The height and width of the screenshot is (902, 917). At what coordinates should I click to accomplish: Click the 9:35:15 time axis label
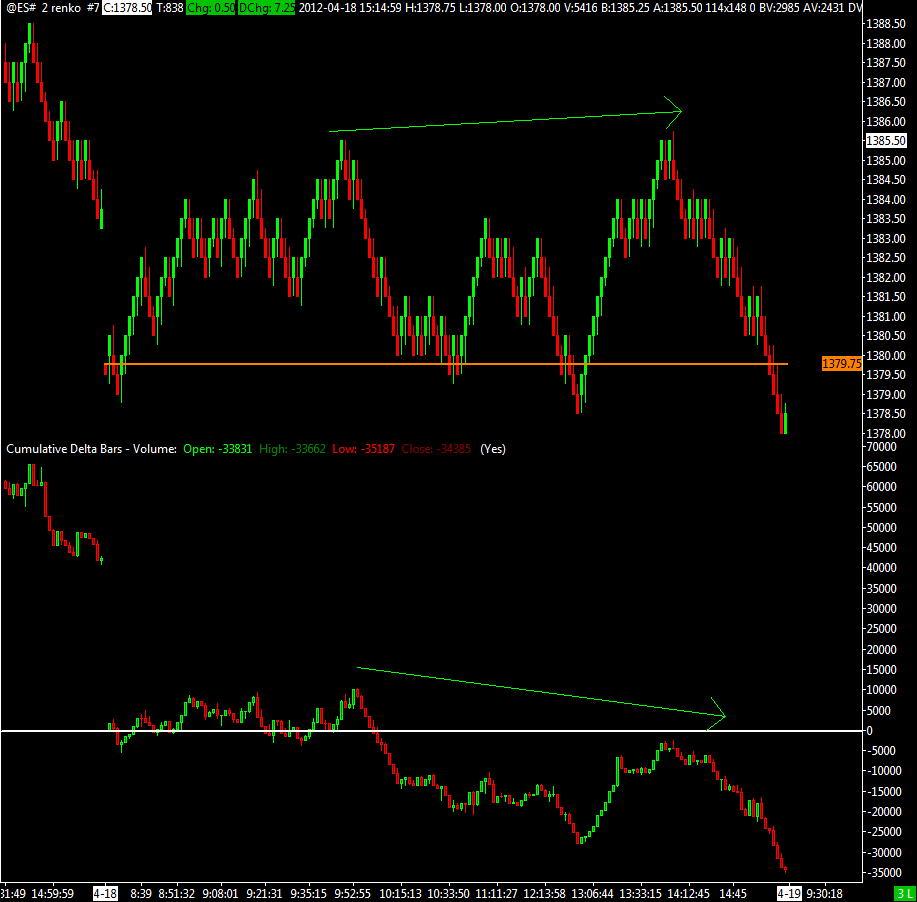[308, 894]
